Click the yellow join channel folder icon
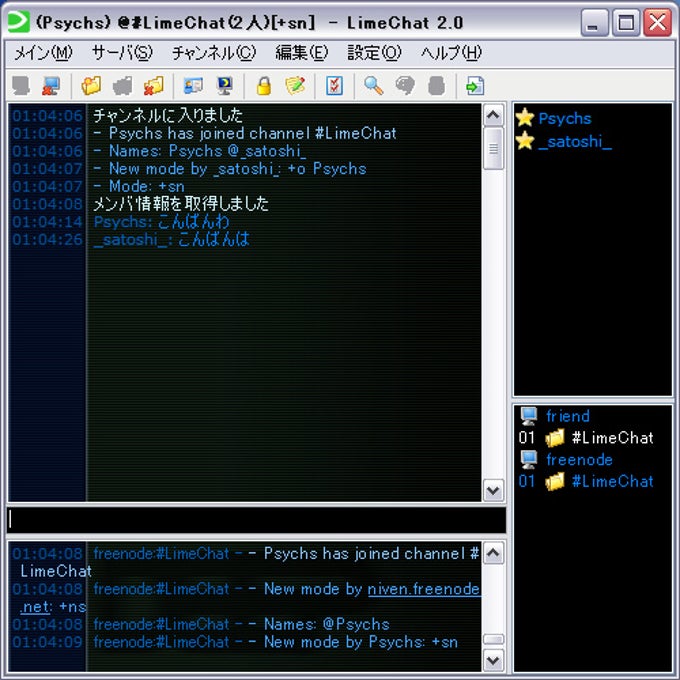Screen dimensions: 680x680 [x=91, y=85]
